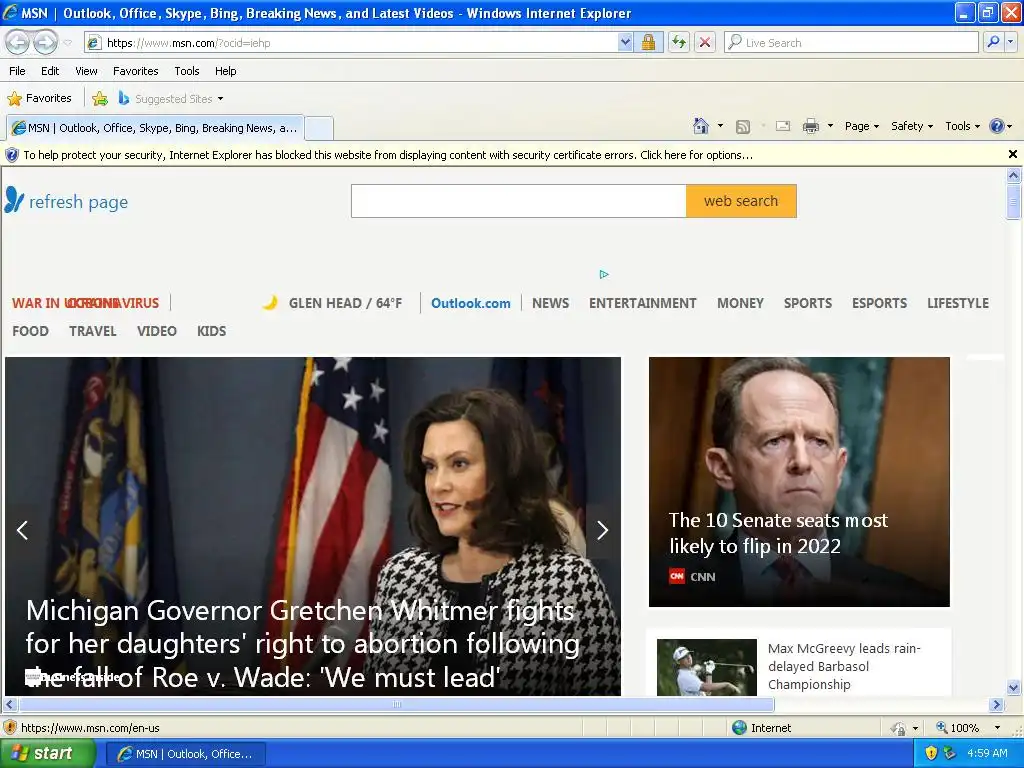
Task: Click the RSS feeds icon
Action: [743, 127]
